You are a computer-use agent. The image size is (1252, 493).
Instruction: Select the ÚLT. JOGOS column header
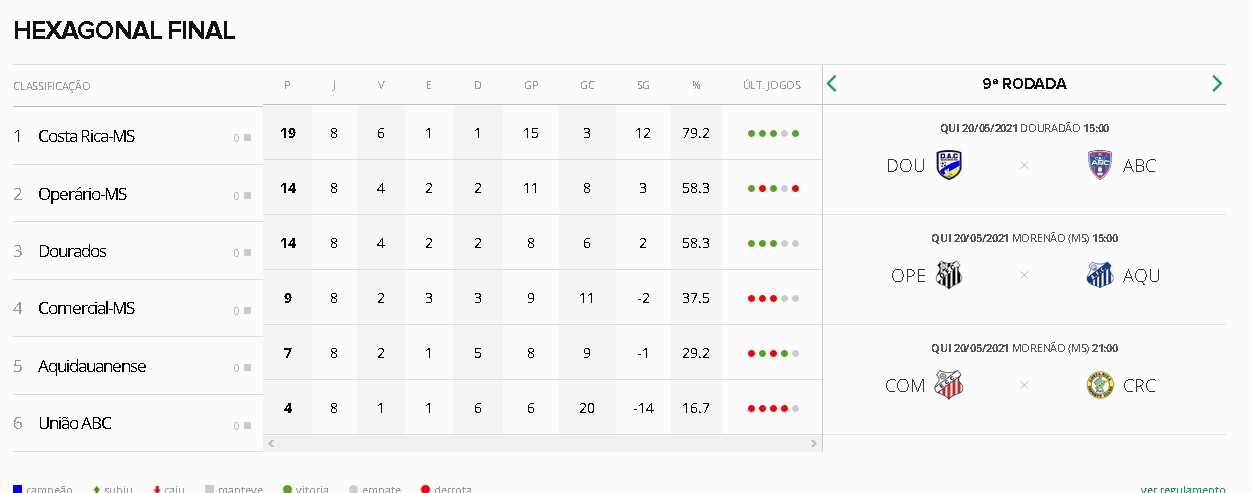pos(772,86)
